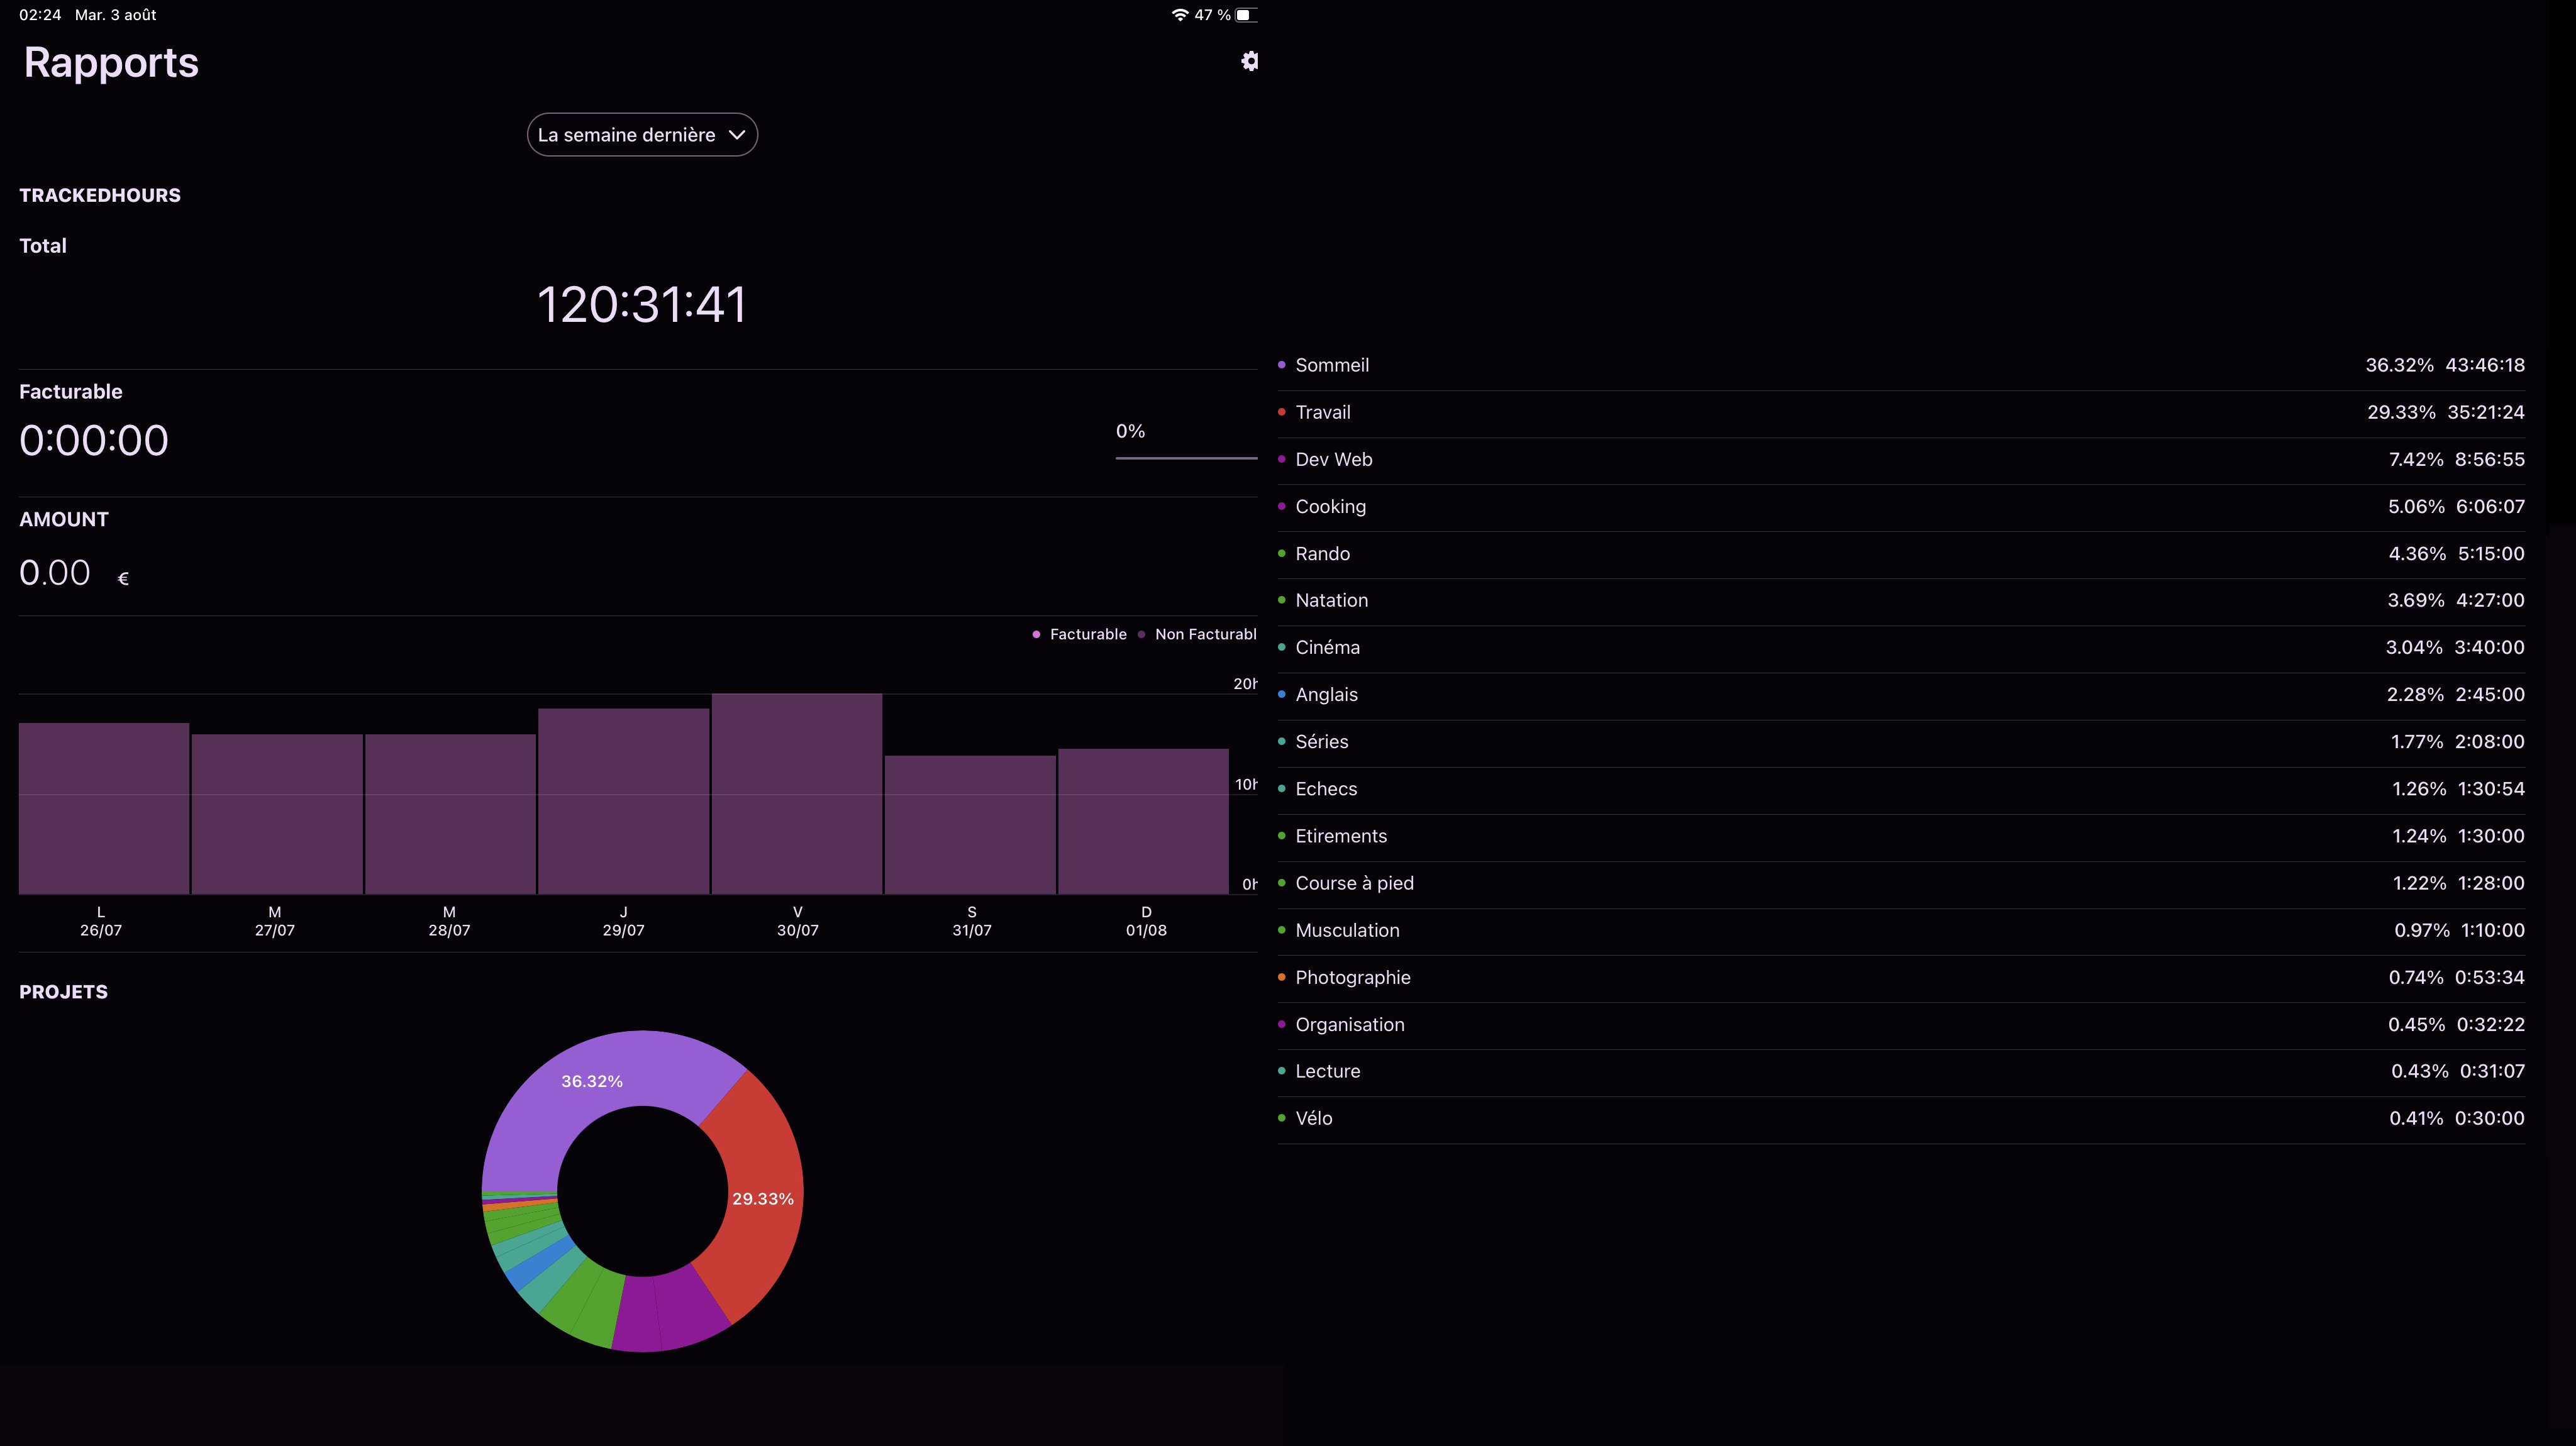This screenshot has height=1446, width=2576.
Task: Click the Anglais blue color dot
Action: click(x=1281, y=694)
